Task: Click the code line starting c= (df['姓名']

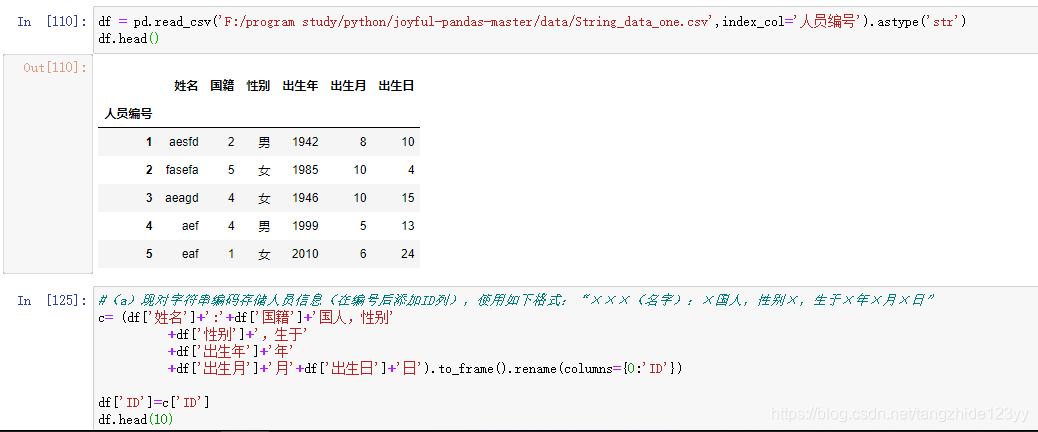Action: pos(246,318)
